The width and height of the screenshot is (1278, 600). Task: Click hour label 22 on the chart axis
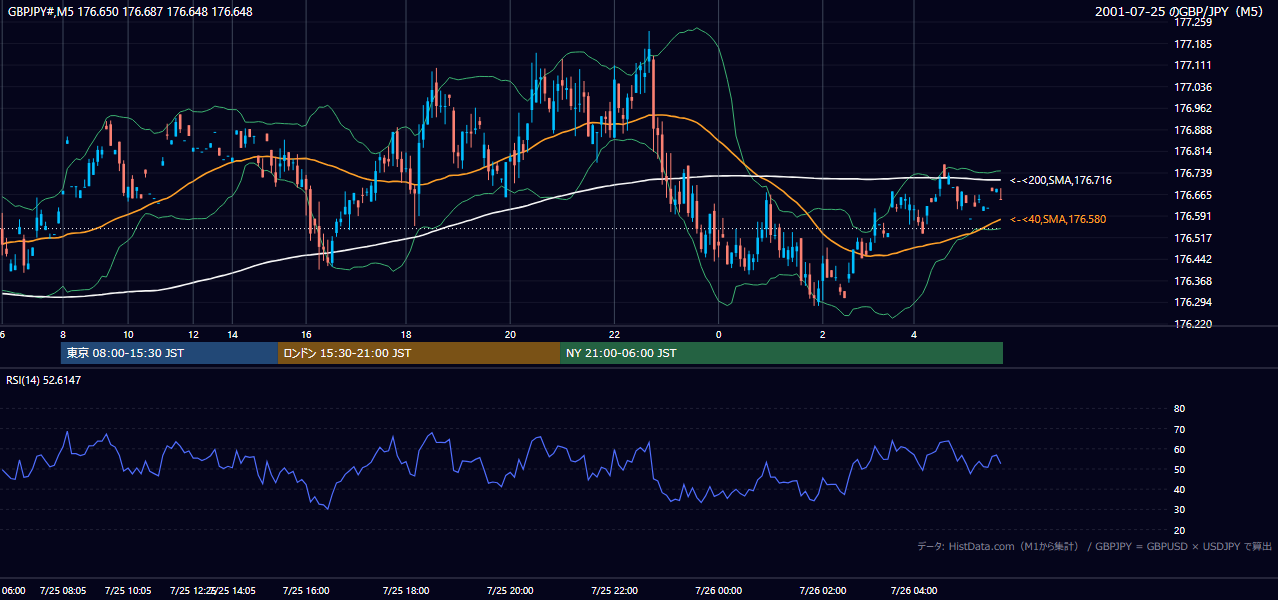[x=614, y=334]
